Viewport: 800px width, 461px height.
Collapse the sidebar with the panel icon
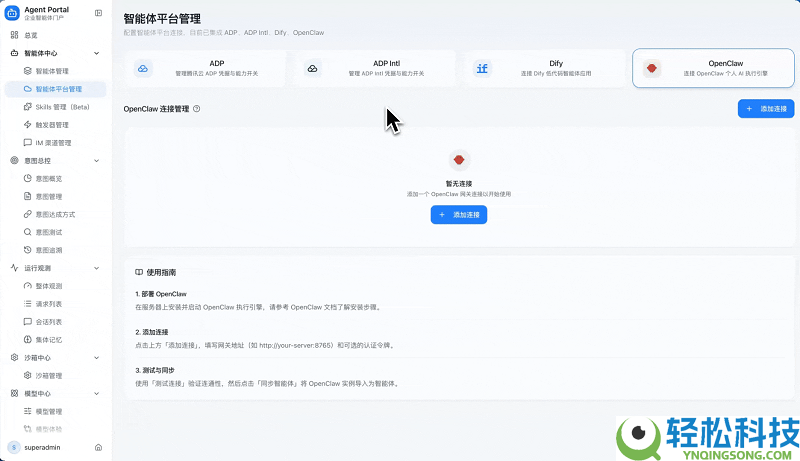(x=98, y=13)
